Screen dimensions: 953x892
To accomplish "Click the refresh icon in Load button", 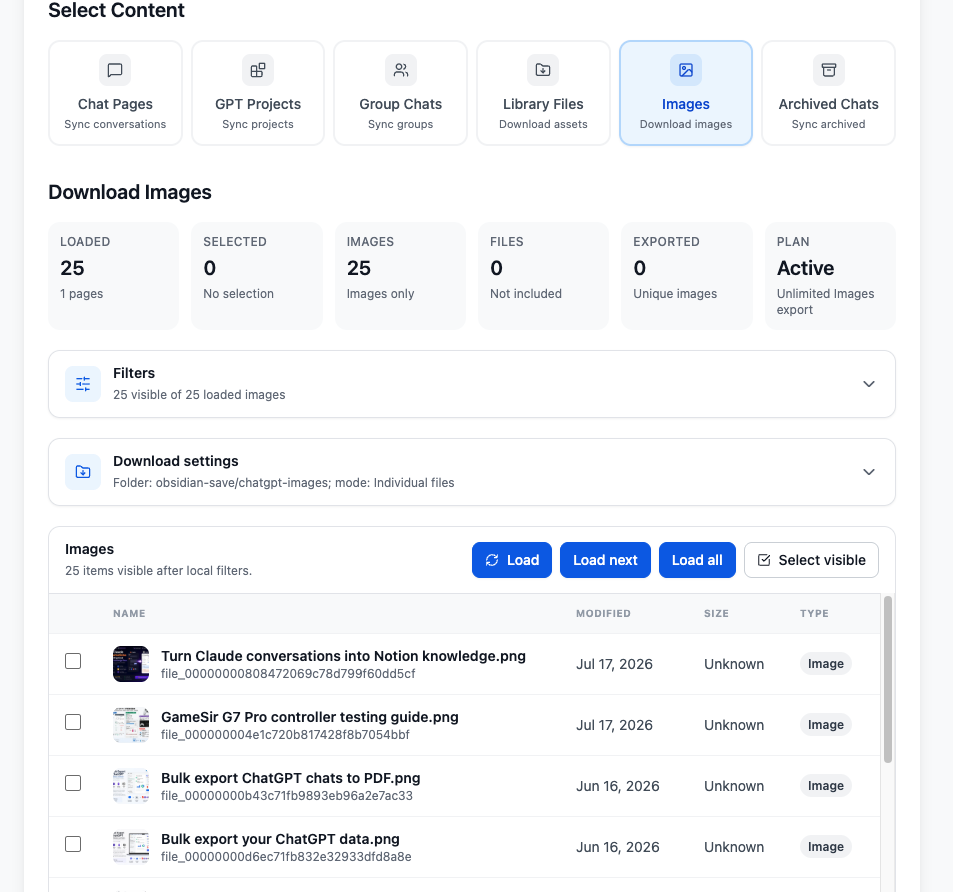I will click(x=492, y=560).
